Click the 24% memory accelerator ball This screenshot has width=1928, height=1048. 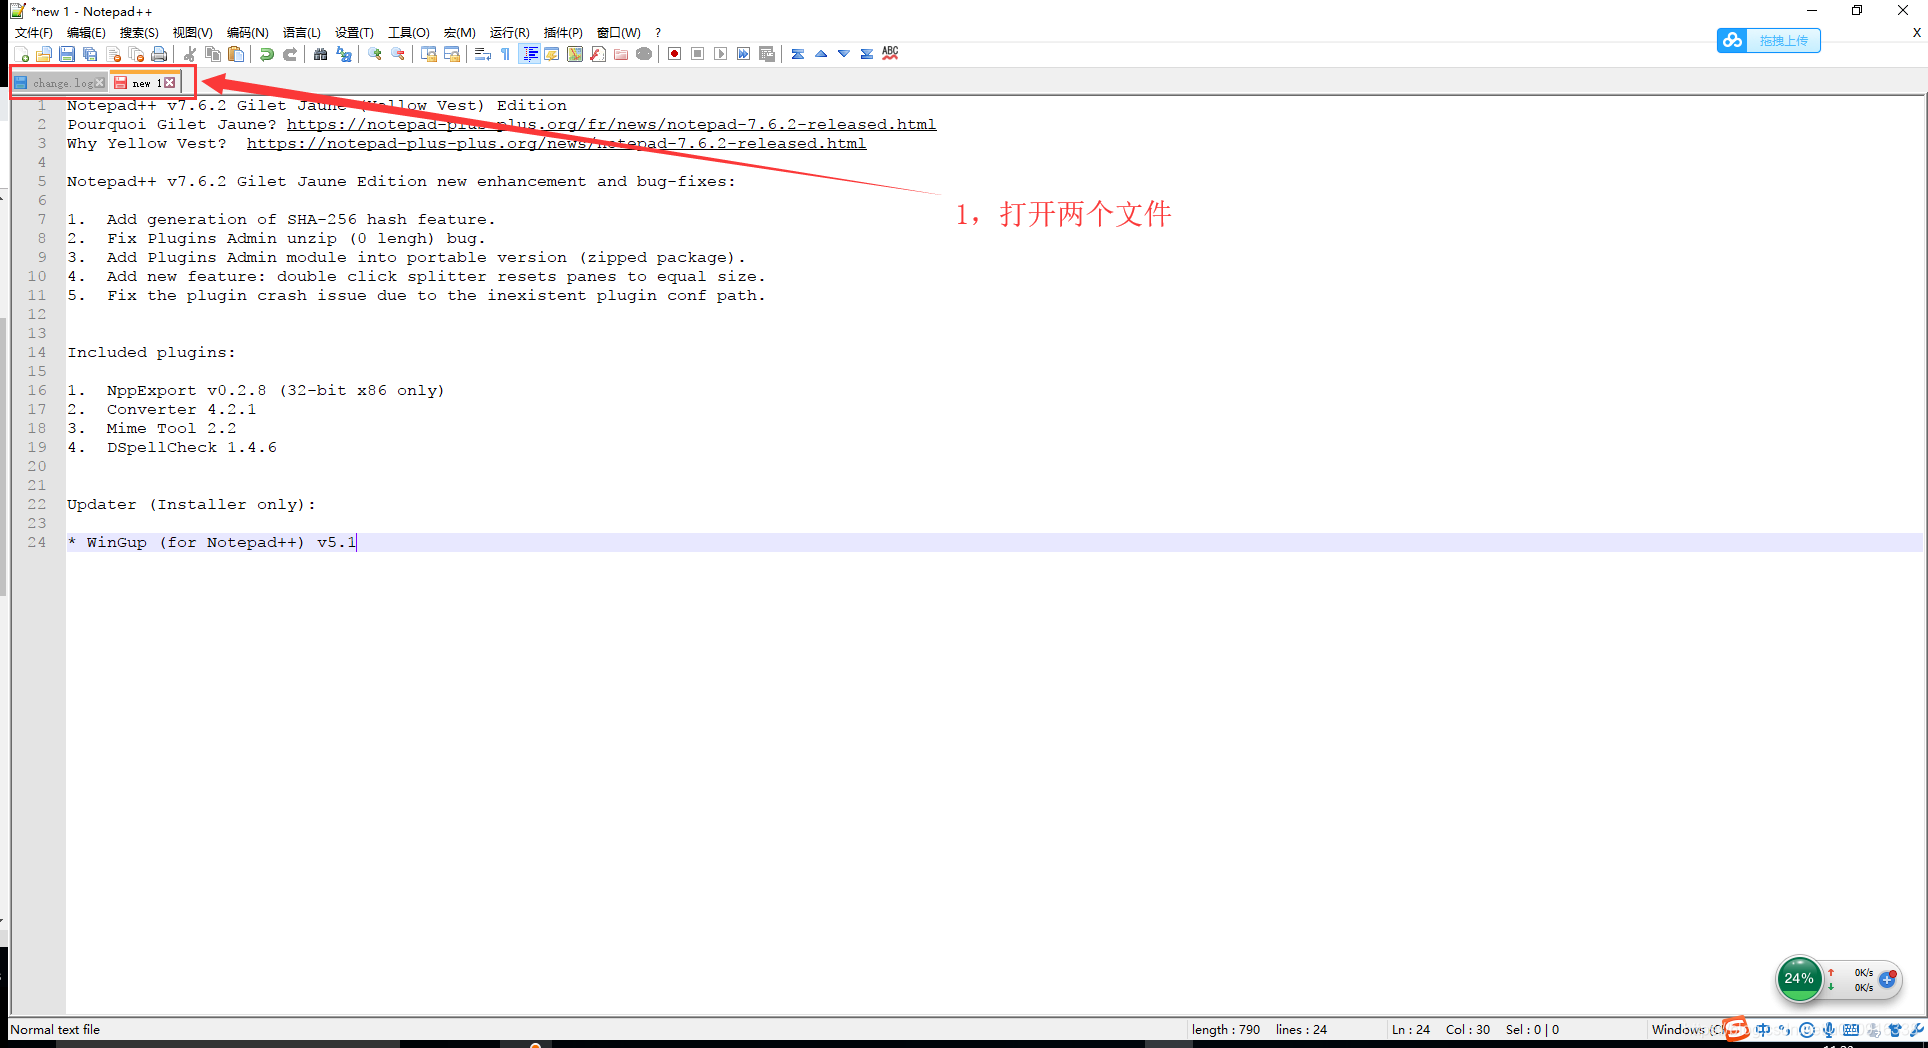point(1799,979)
